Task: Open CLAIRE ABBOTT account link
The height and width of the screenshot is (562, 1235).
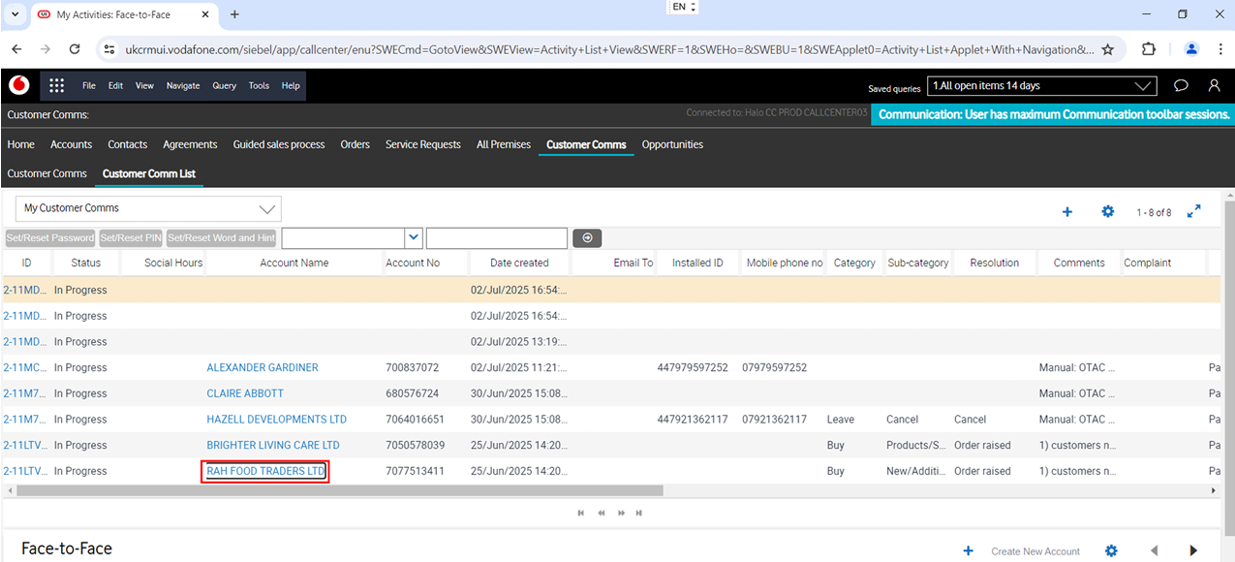Action: [x=245, y=394]
